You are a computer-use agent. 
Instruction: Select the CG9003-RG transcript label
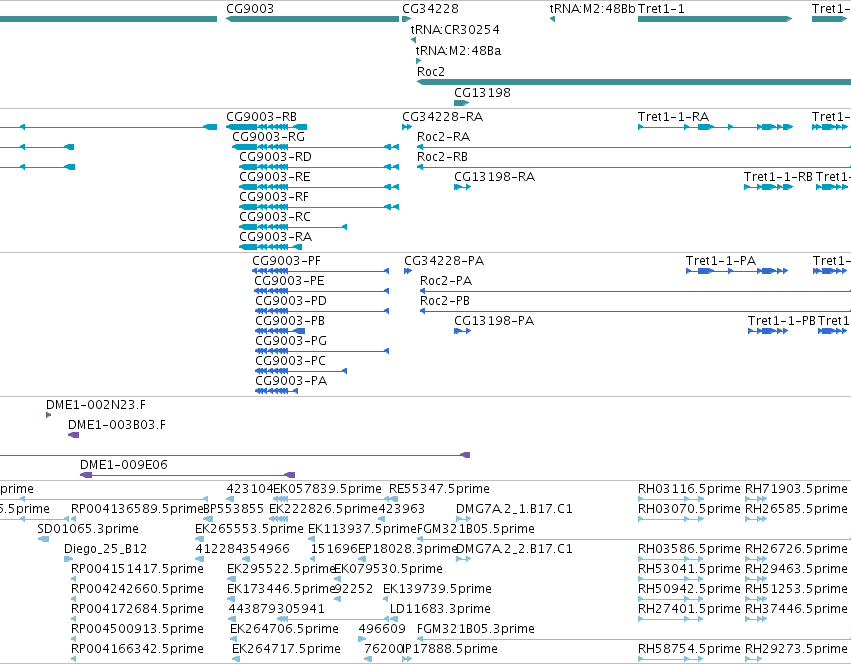[269, 137]
